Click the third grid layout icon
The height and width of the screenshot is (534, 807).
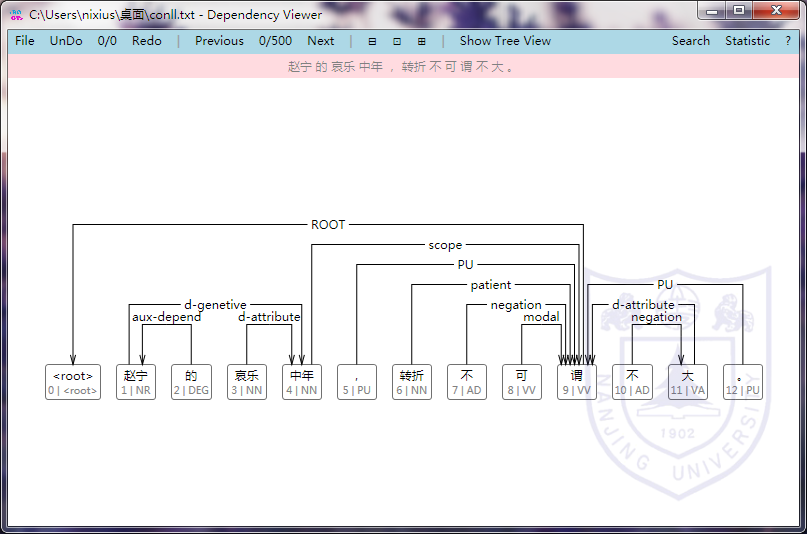pyautogui.click(x=421, y=41)
